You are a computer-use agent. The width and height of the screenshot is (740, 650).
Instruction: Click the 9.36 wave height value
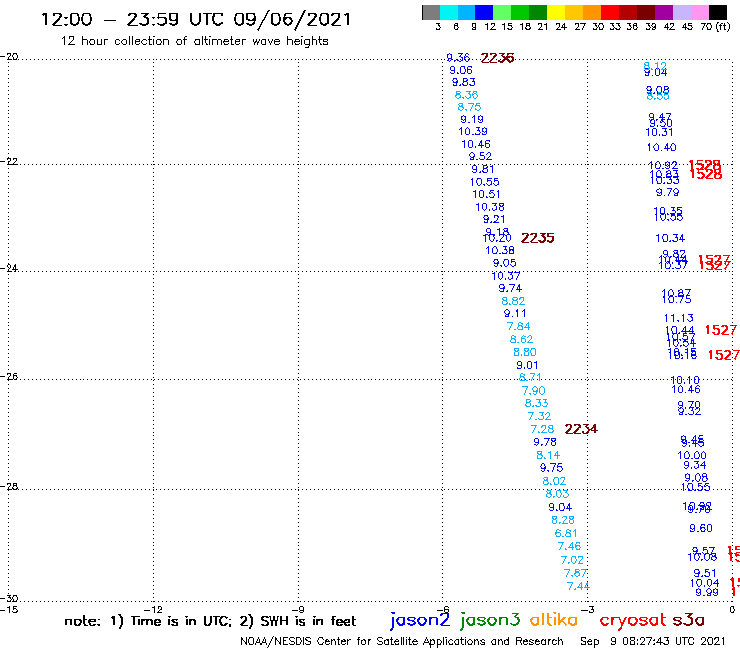coord(458,58)
